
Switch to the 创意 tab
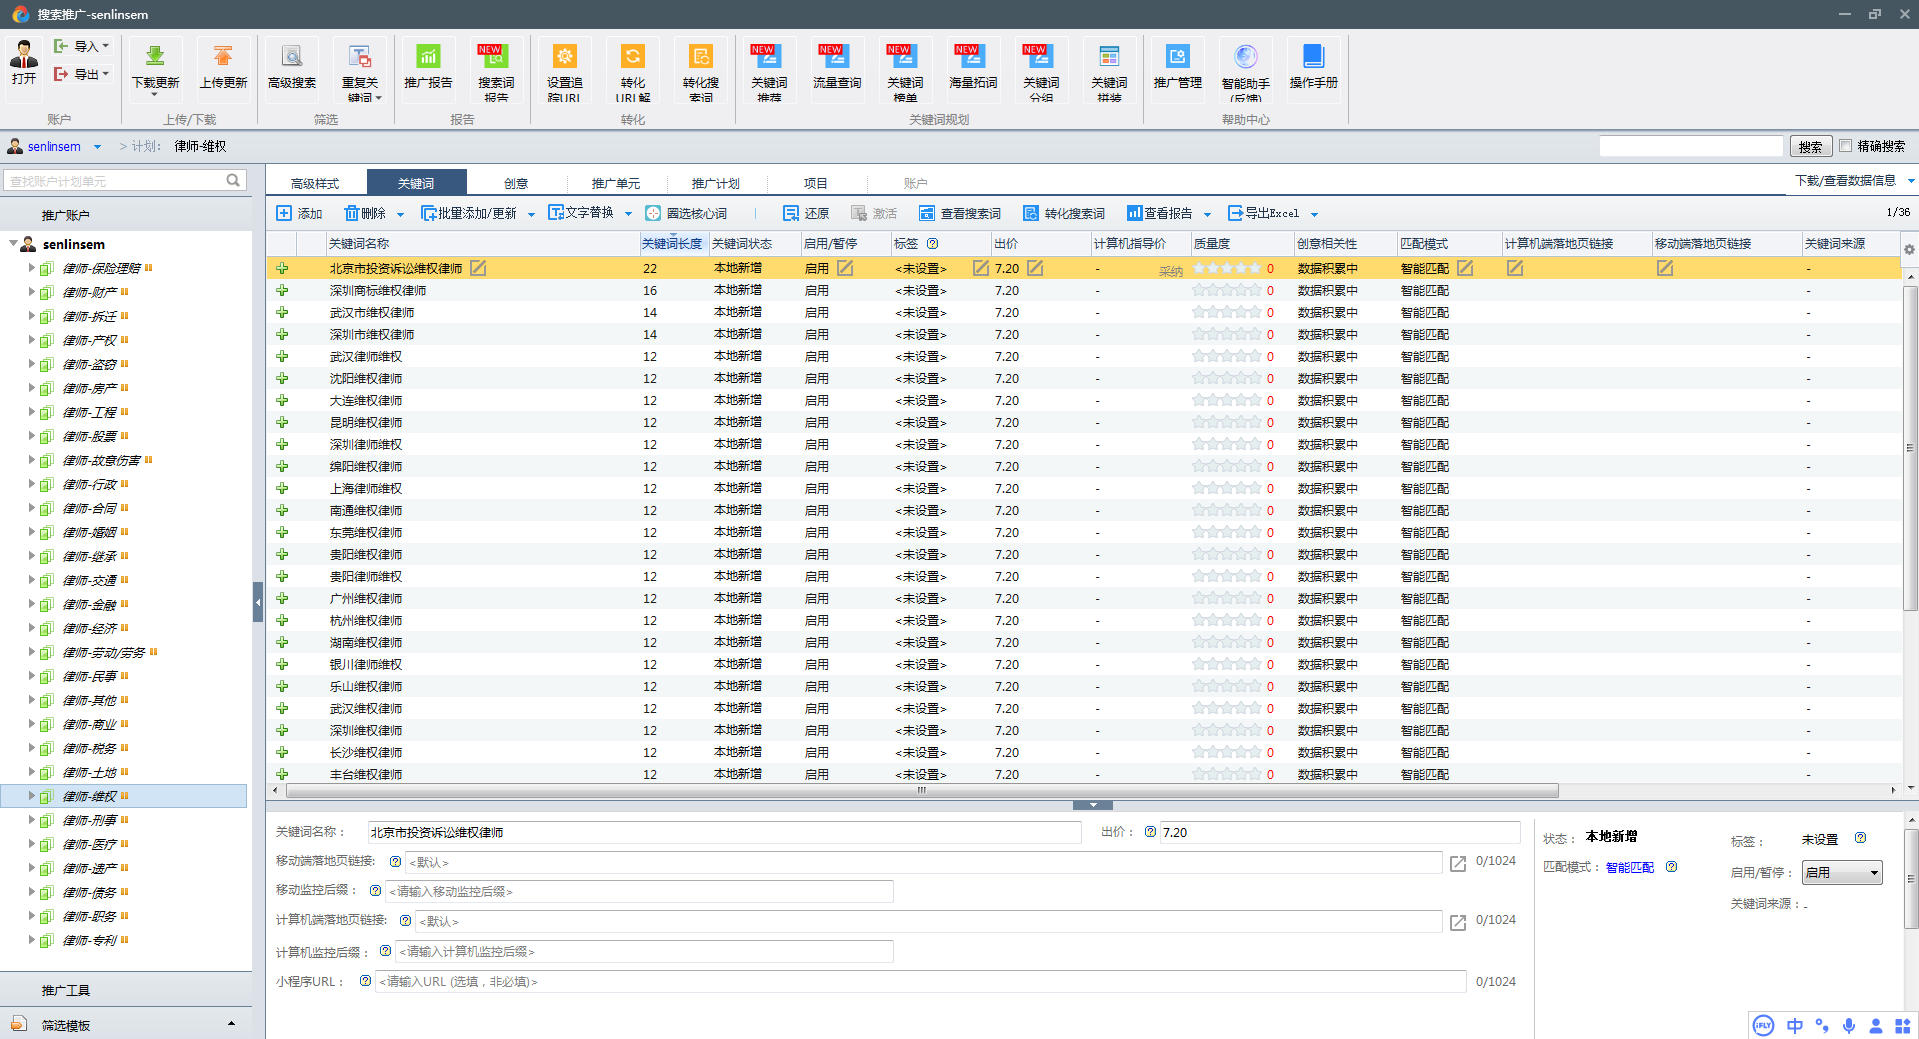(516, 183)
